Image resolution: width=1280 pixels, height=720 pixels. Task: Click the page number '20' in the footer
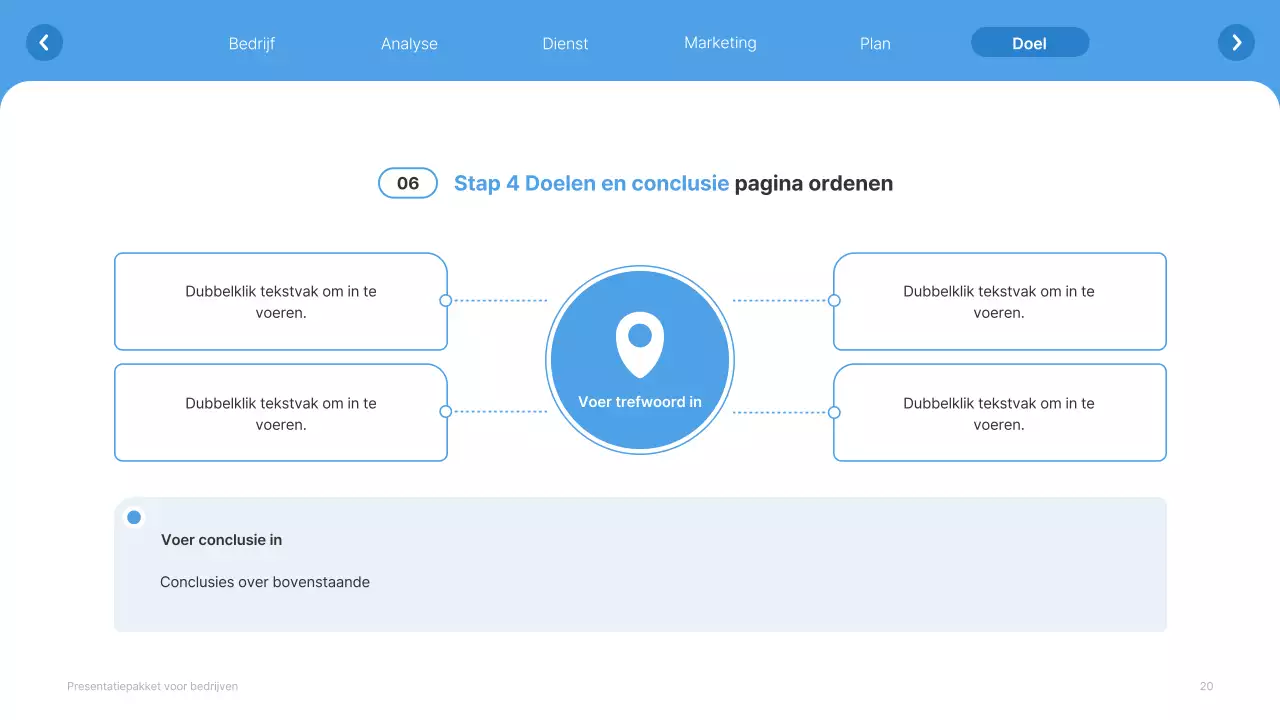[1206, 686]
